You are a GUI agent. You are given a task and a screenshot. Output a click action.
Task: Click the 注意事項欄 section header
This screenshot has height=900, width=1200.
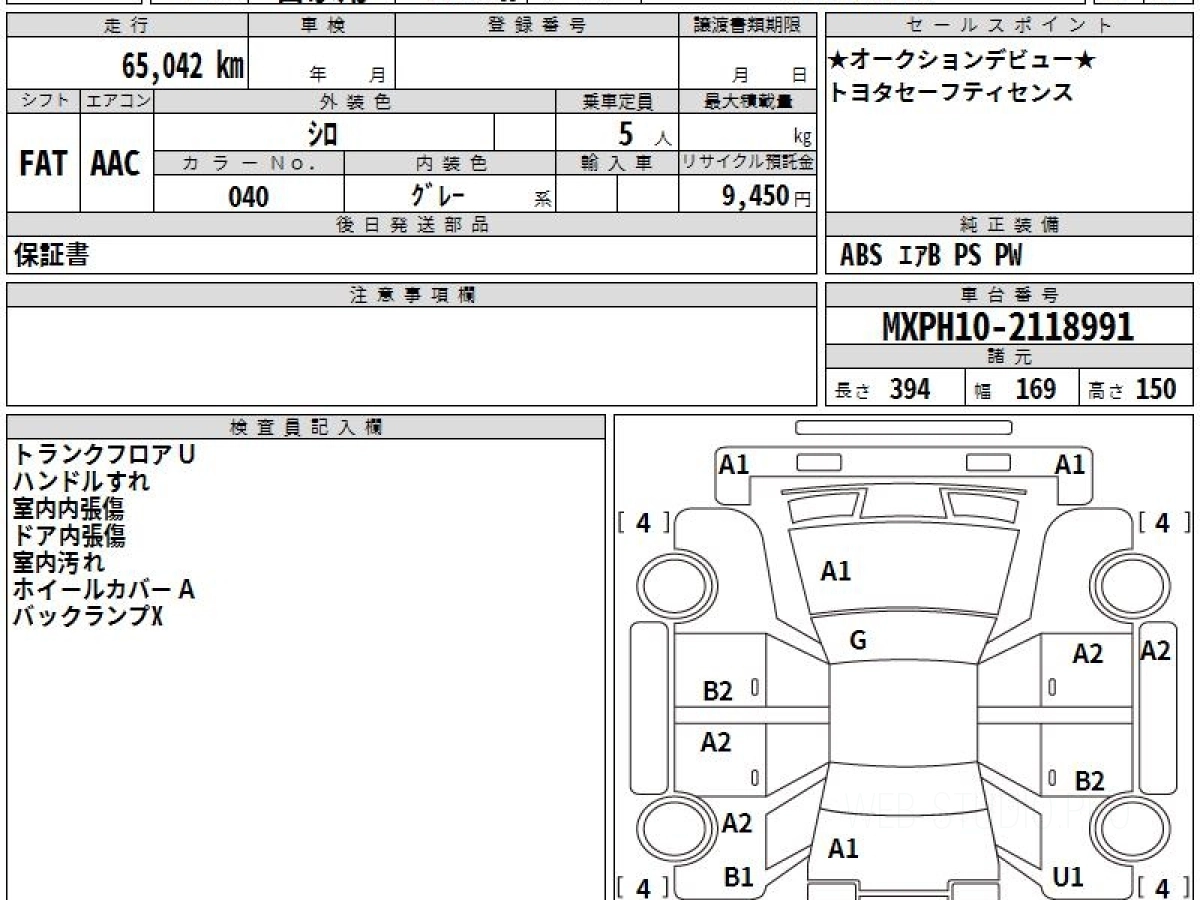(x=411, y=295)
